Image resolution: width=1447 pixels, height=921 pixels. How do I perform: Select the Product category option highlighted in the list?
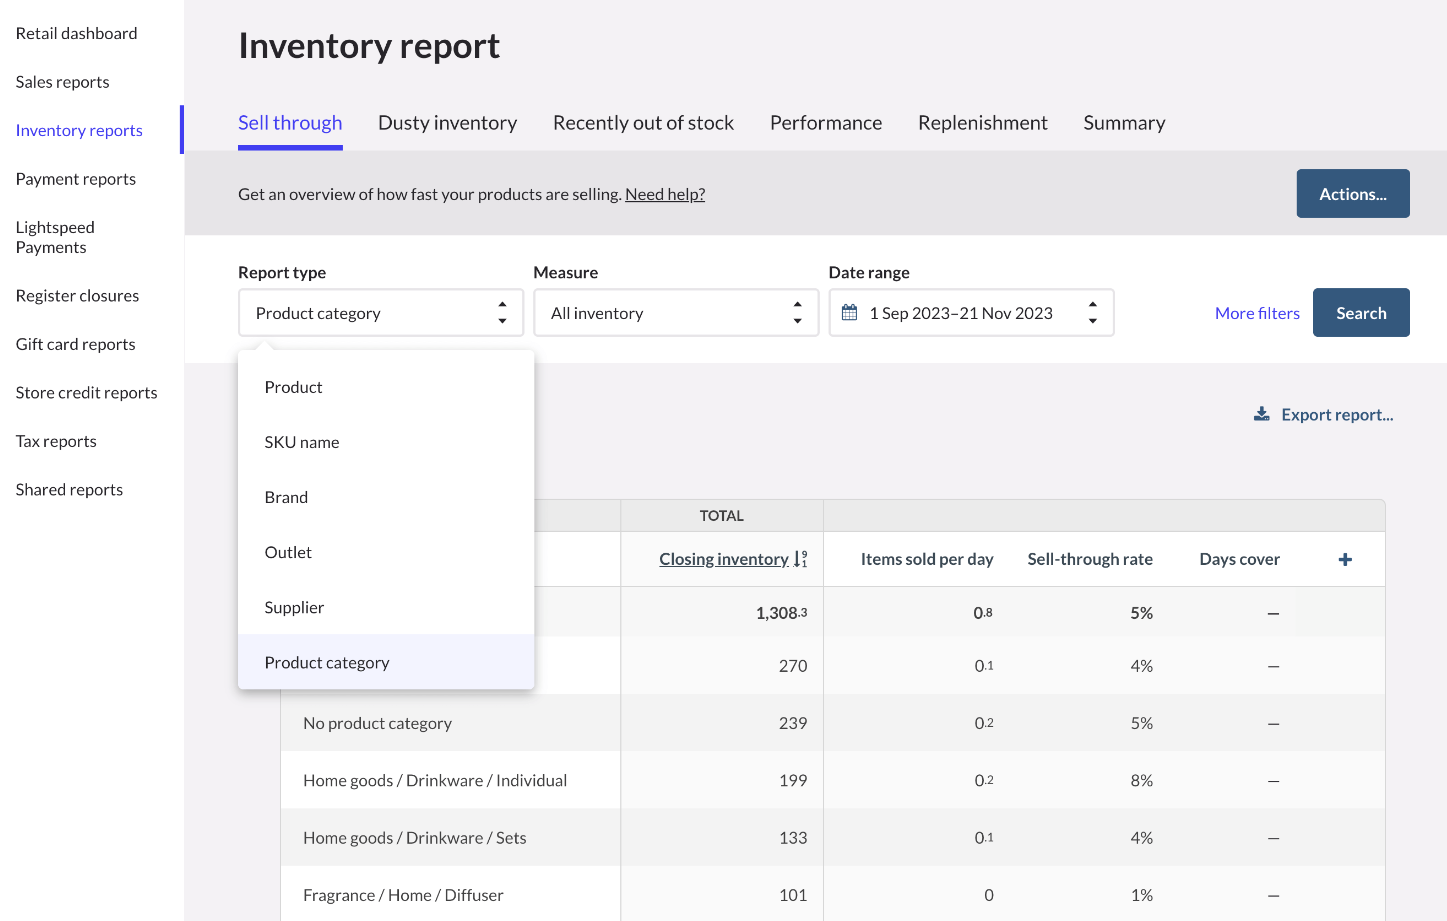[327, 661]
